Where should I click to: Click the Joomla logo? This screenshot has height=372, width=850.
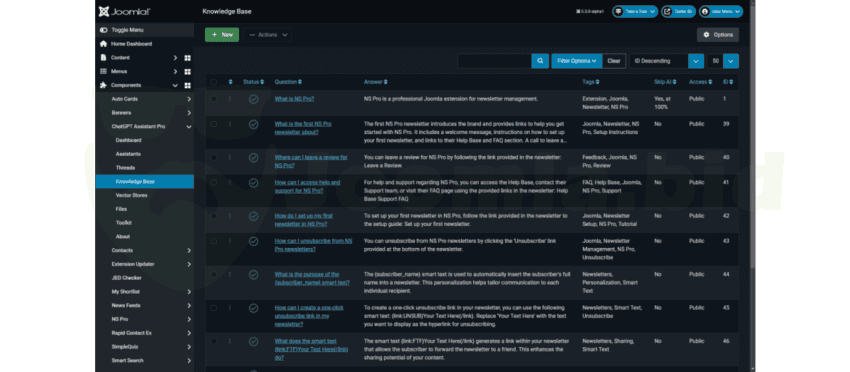(x=125, y=11)
